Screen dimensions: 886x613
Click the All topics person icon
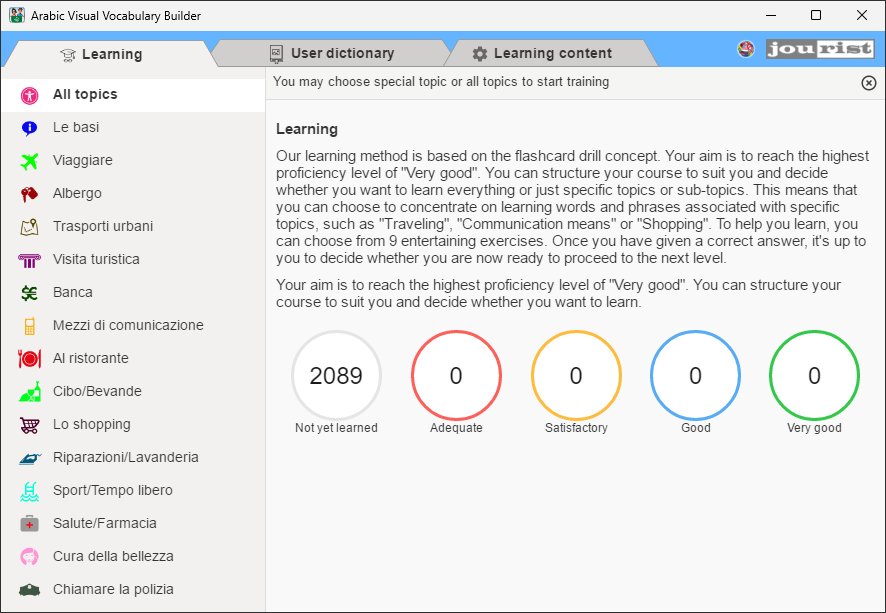(29, 95)
